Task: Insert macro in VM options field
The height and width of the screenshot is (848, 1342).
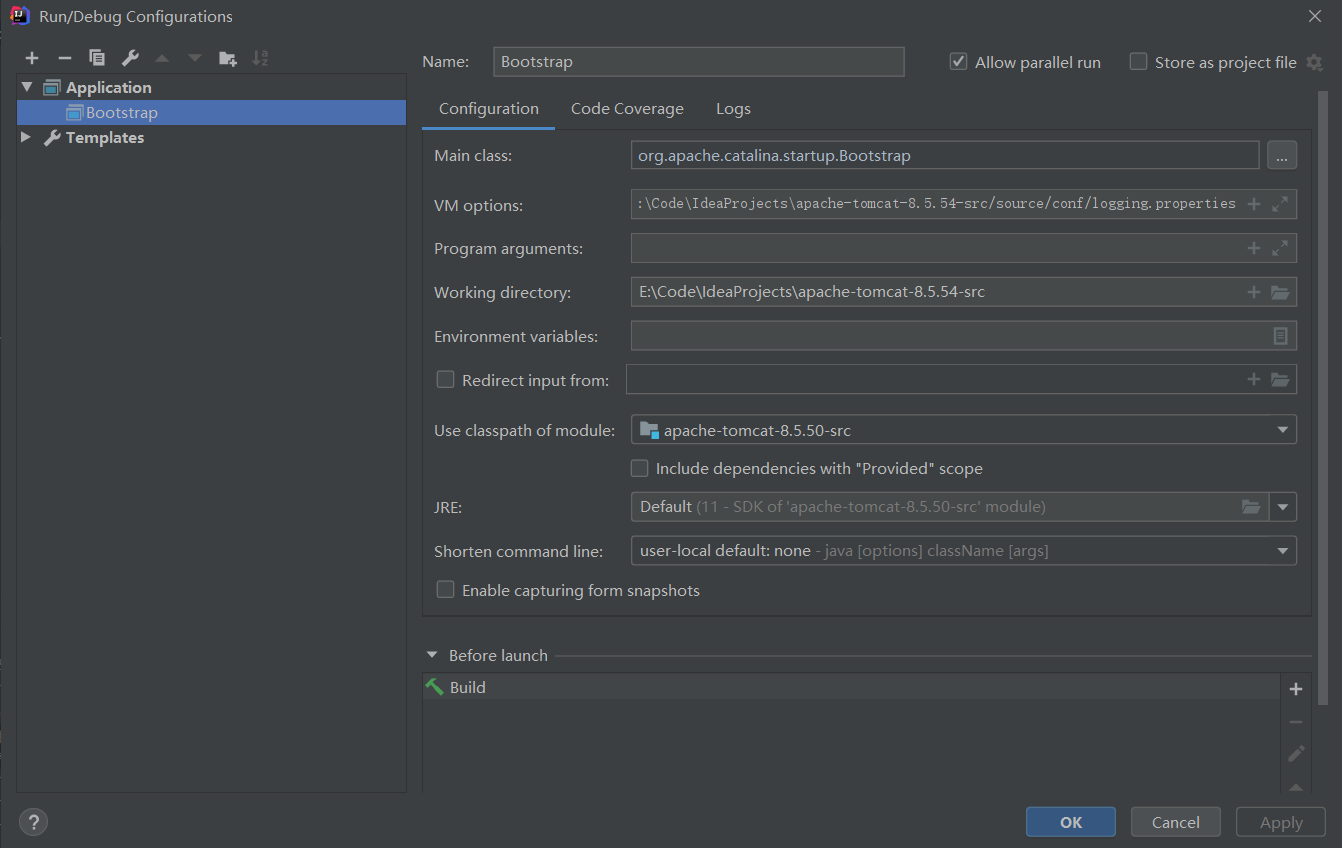Action: click(1254, 204)
